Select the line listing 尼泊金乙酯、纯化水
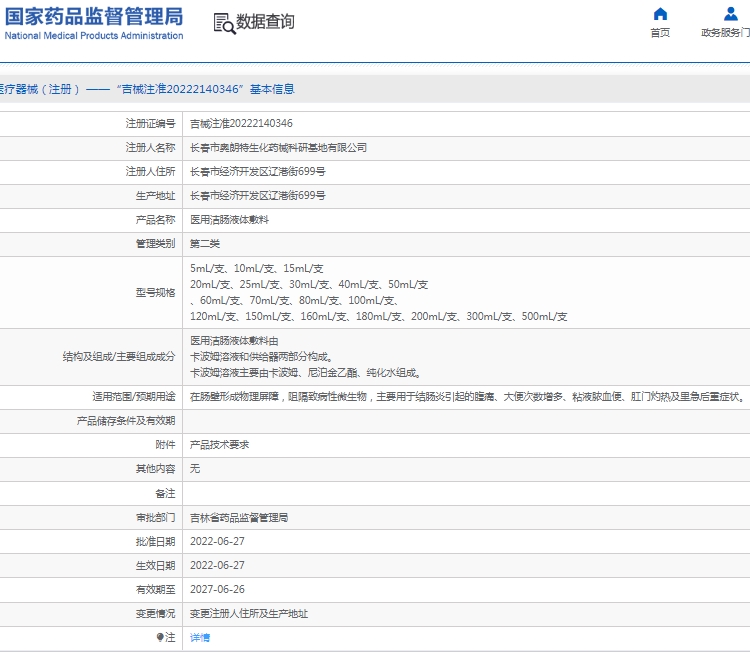750x653 pixels. pos(305,373)
